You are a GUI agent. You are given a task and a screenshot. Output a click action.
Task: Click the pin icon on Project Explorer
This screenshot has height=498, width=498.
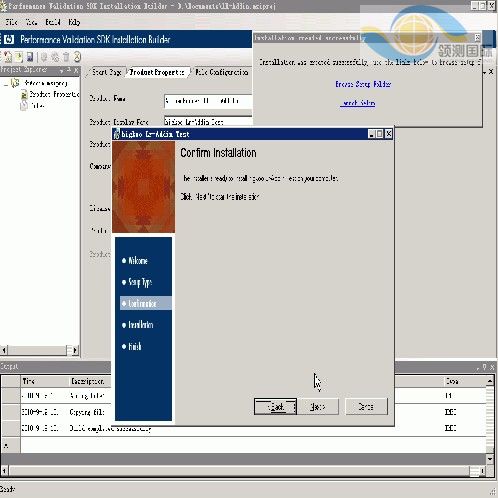(x=69, y=70)
